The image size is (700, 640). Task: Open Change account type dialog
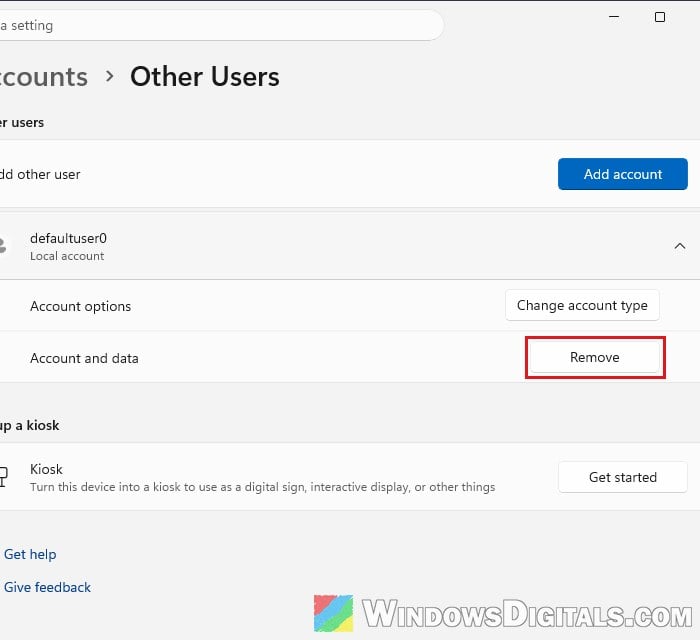coord(582,306)
